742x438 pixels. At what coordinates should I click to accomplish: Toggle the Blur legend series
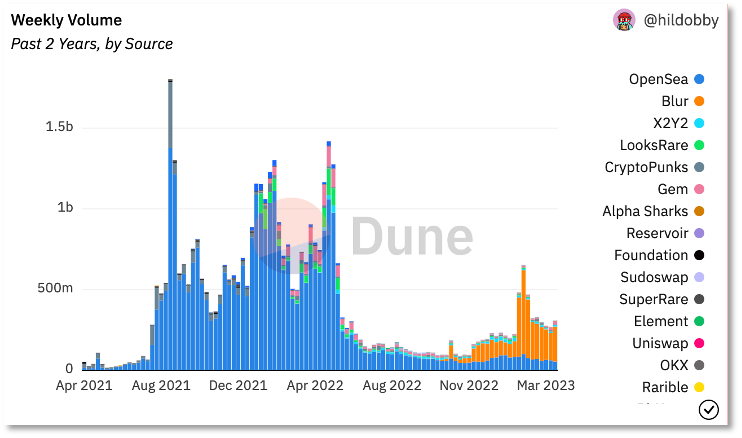pyautogui.click(x=683, y=101)
